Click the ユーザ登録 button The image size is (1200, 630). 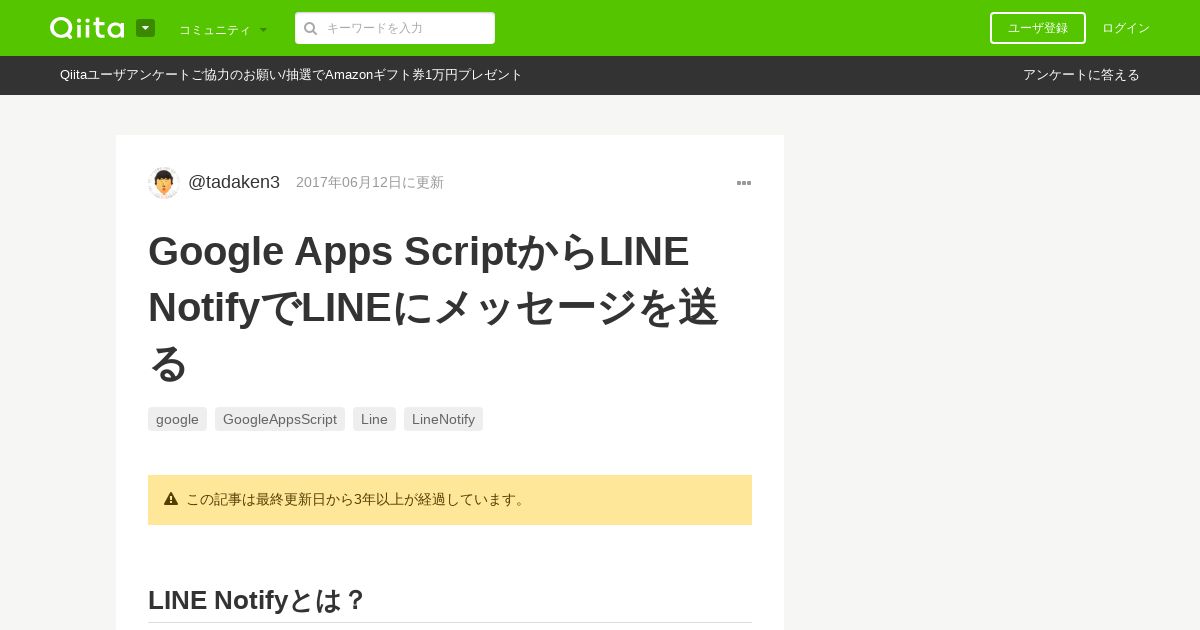click(1038, 28)
